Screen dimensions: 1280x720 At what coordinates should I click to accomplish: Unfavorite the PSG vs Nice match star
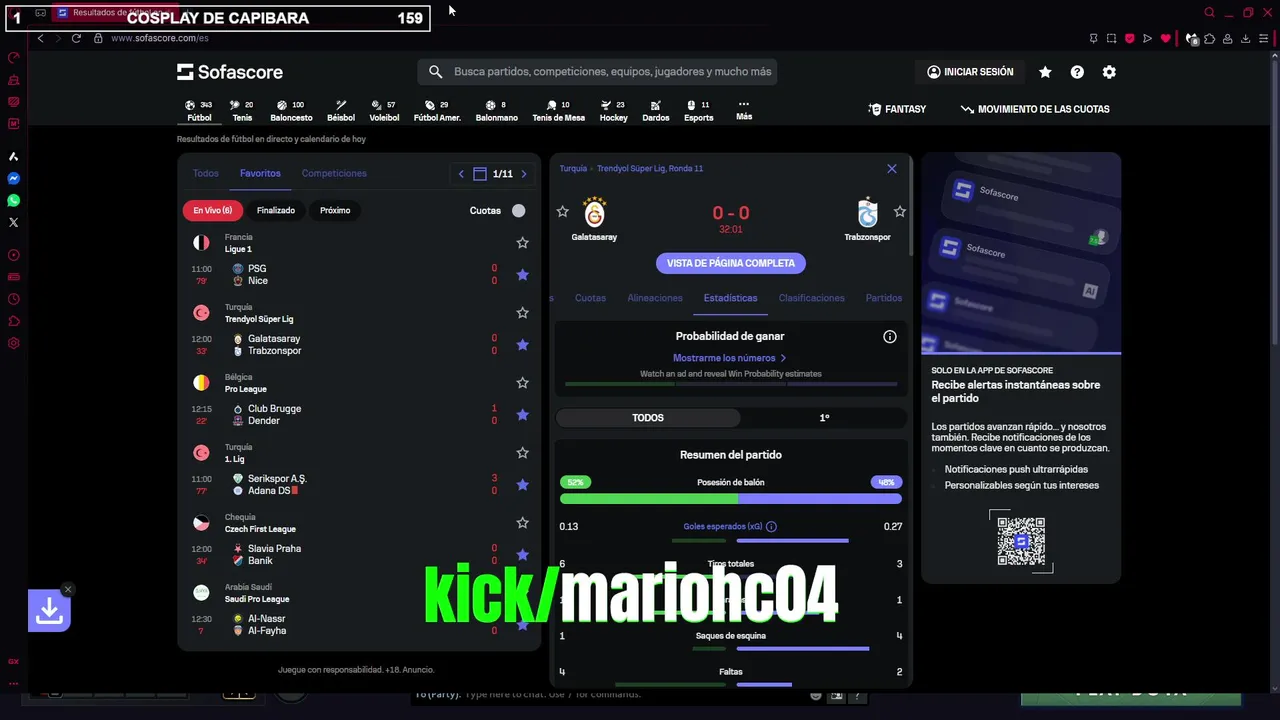point(522,275)
